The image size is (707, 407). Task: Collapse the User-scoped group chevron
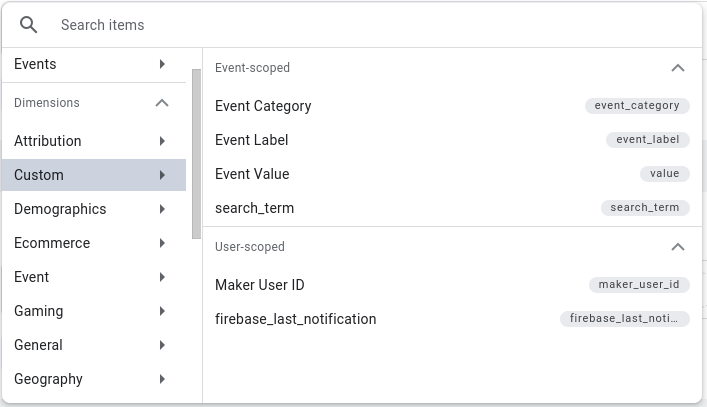[x=678, y=247]
